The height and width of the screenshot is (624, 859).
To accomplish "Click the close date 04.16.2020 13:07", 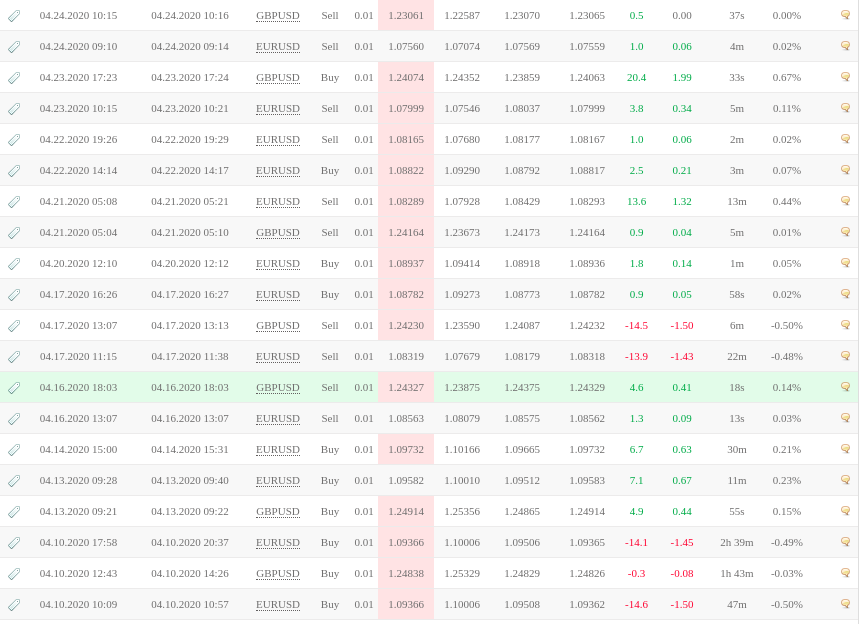I will (190, 418).
